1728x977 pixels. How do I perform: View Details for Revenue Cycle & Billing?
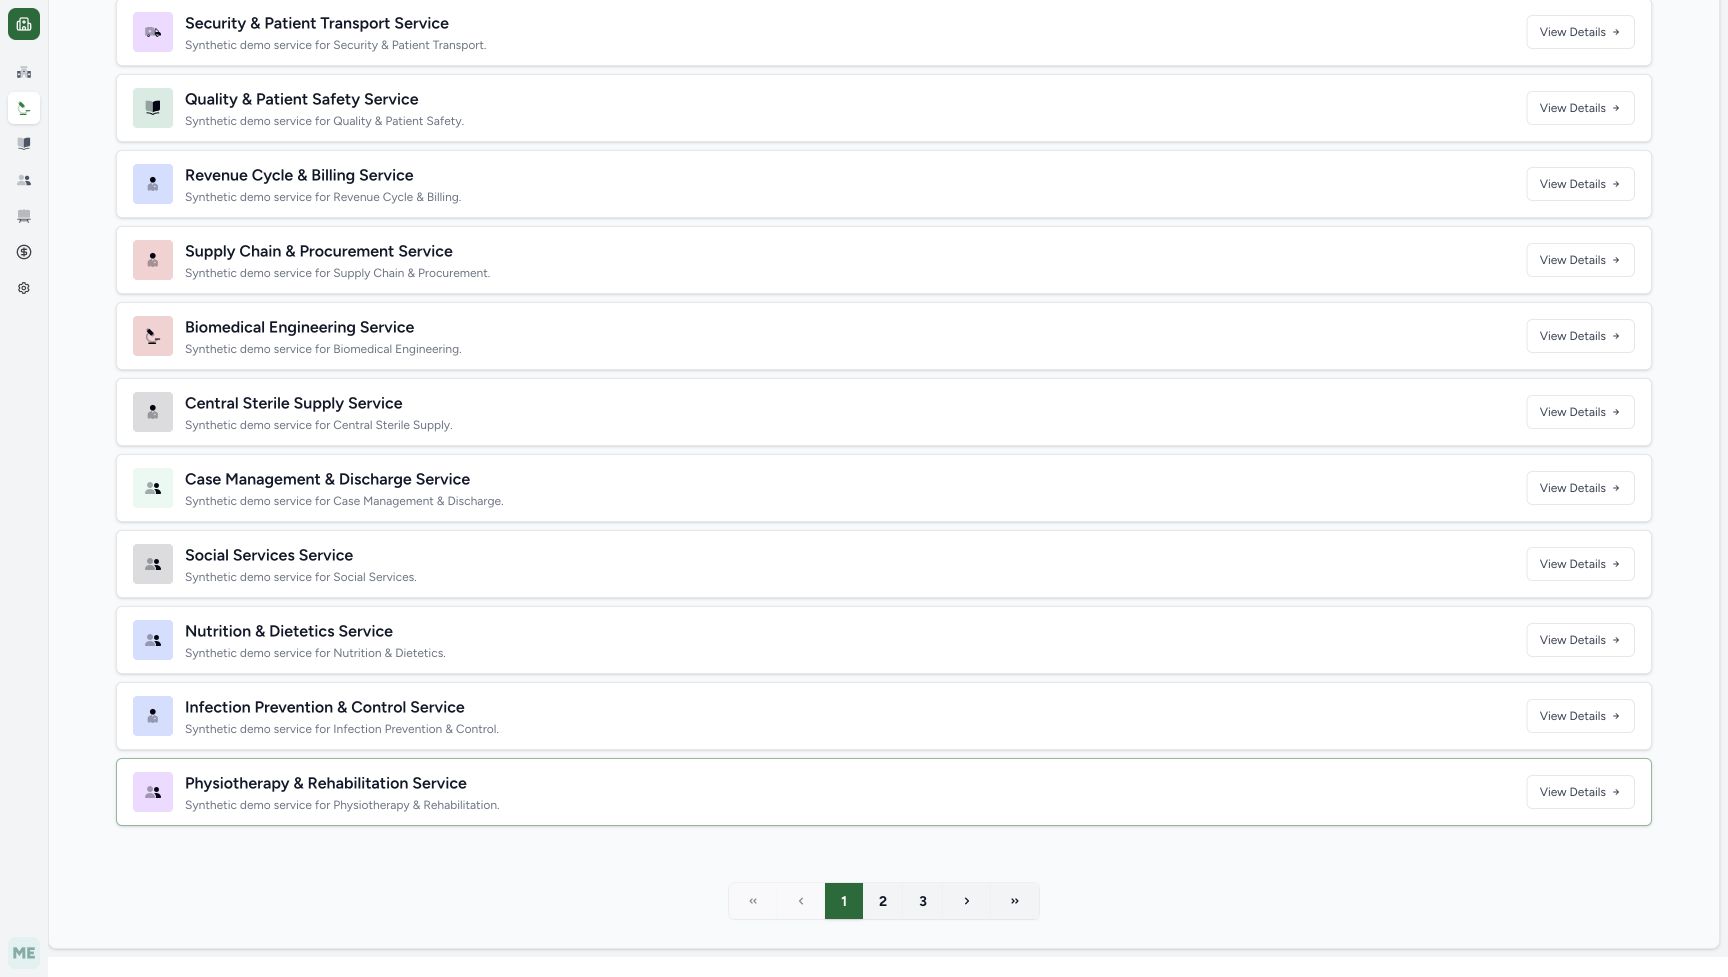coord(1580,184)
